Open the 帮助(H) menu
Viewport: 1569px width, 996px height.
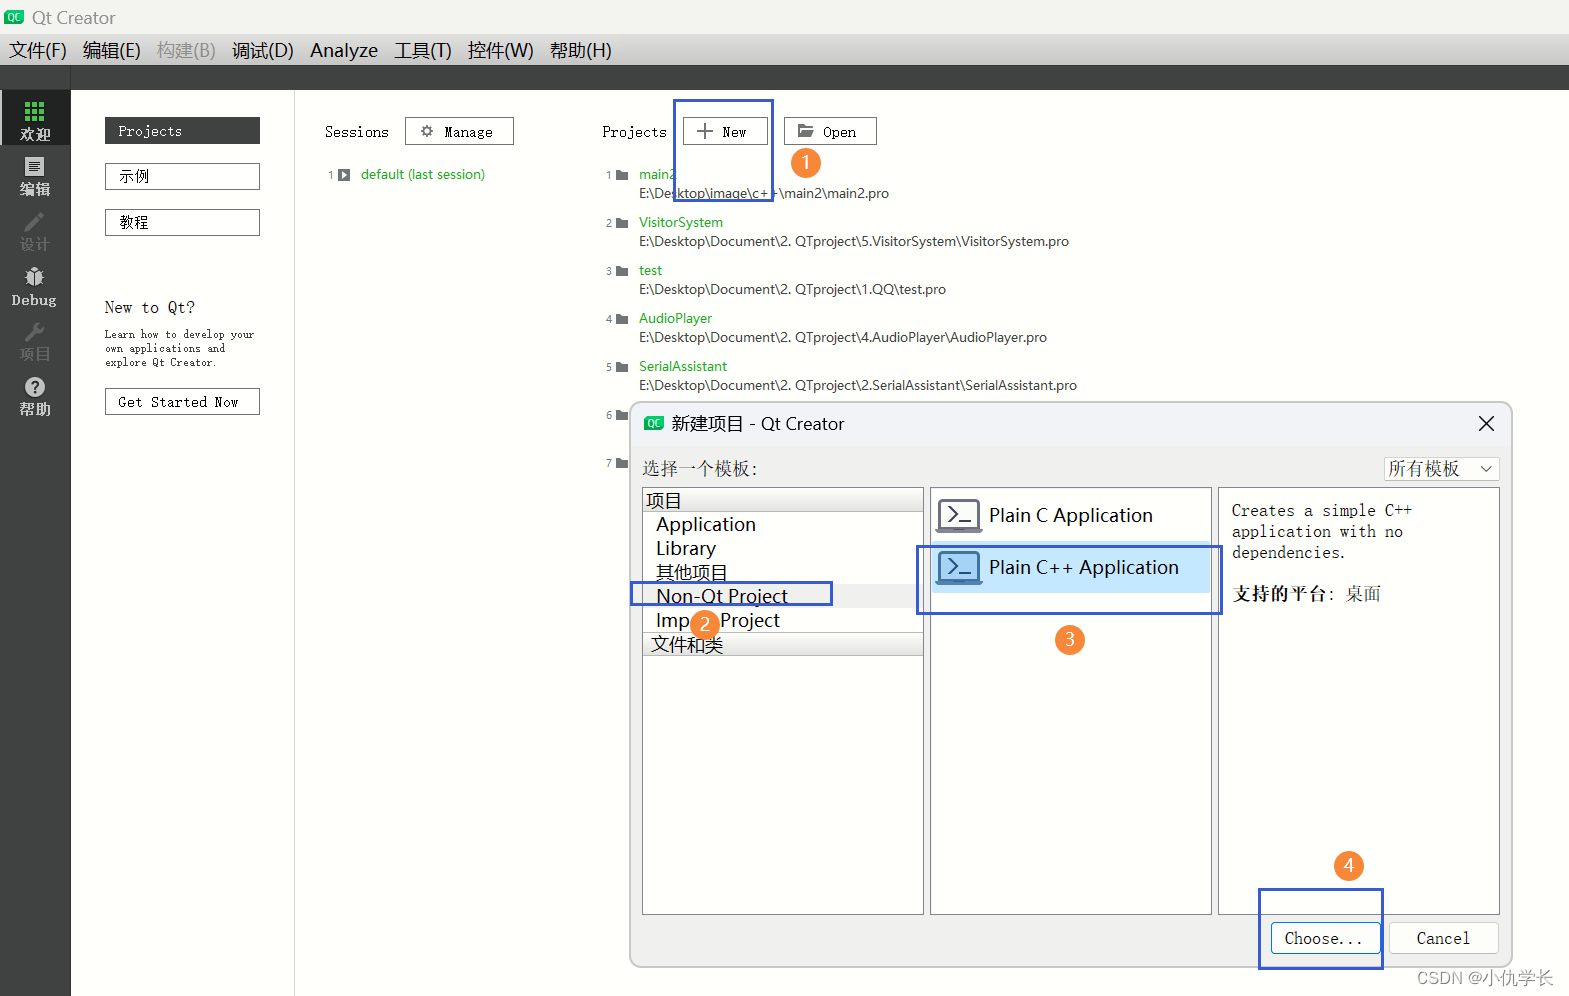click(581, 50)
